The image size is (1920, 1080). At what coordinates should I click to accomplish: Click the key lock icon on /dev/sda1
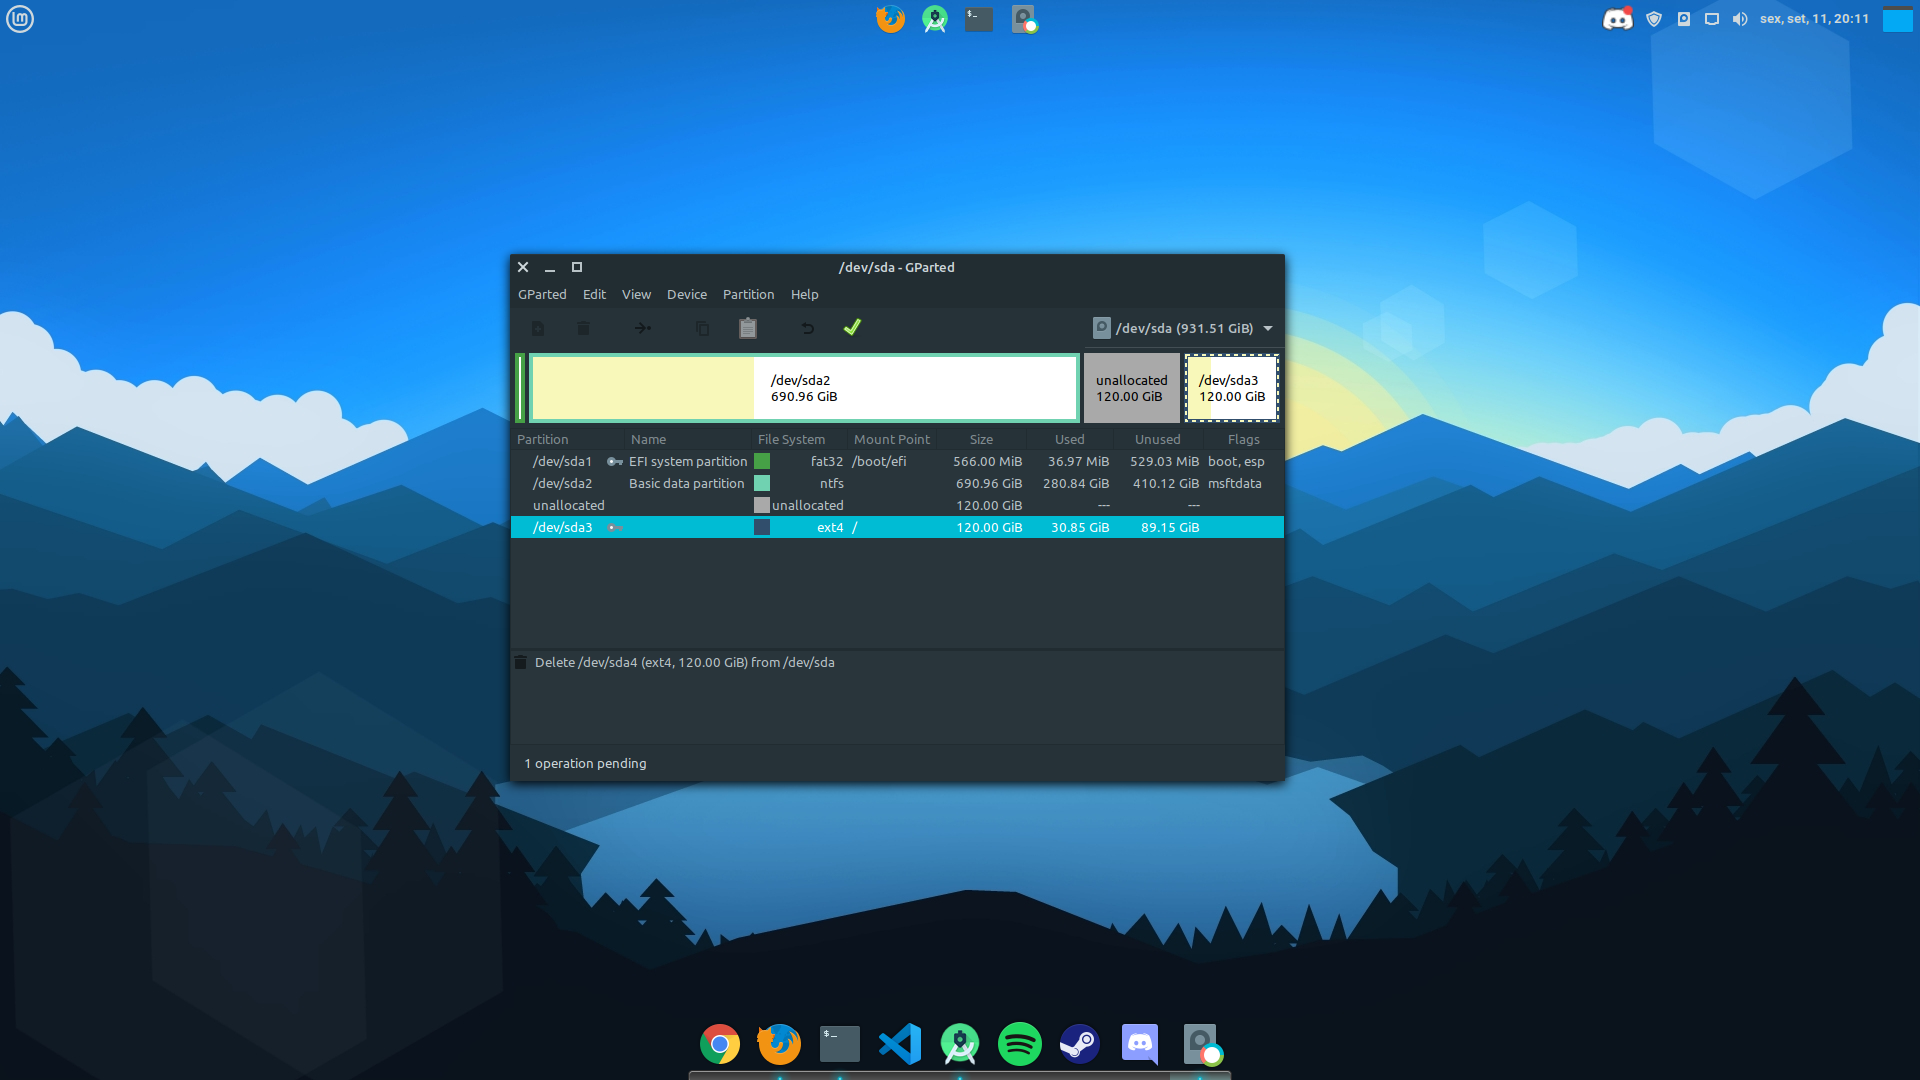pos(615,462)
